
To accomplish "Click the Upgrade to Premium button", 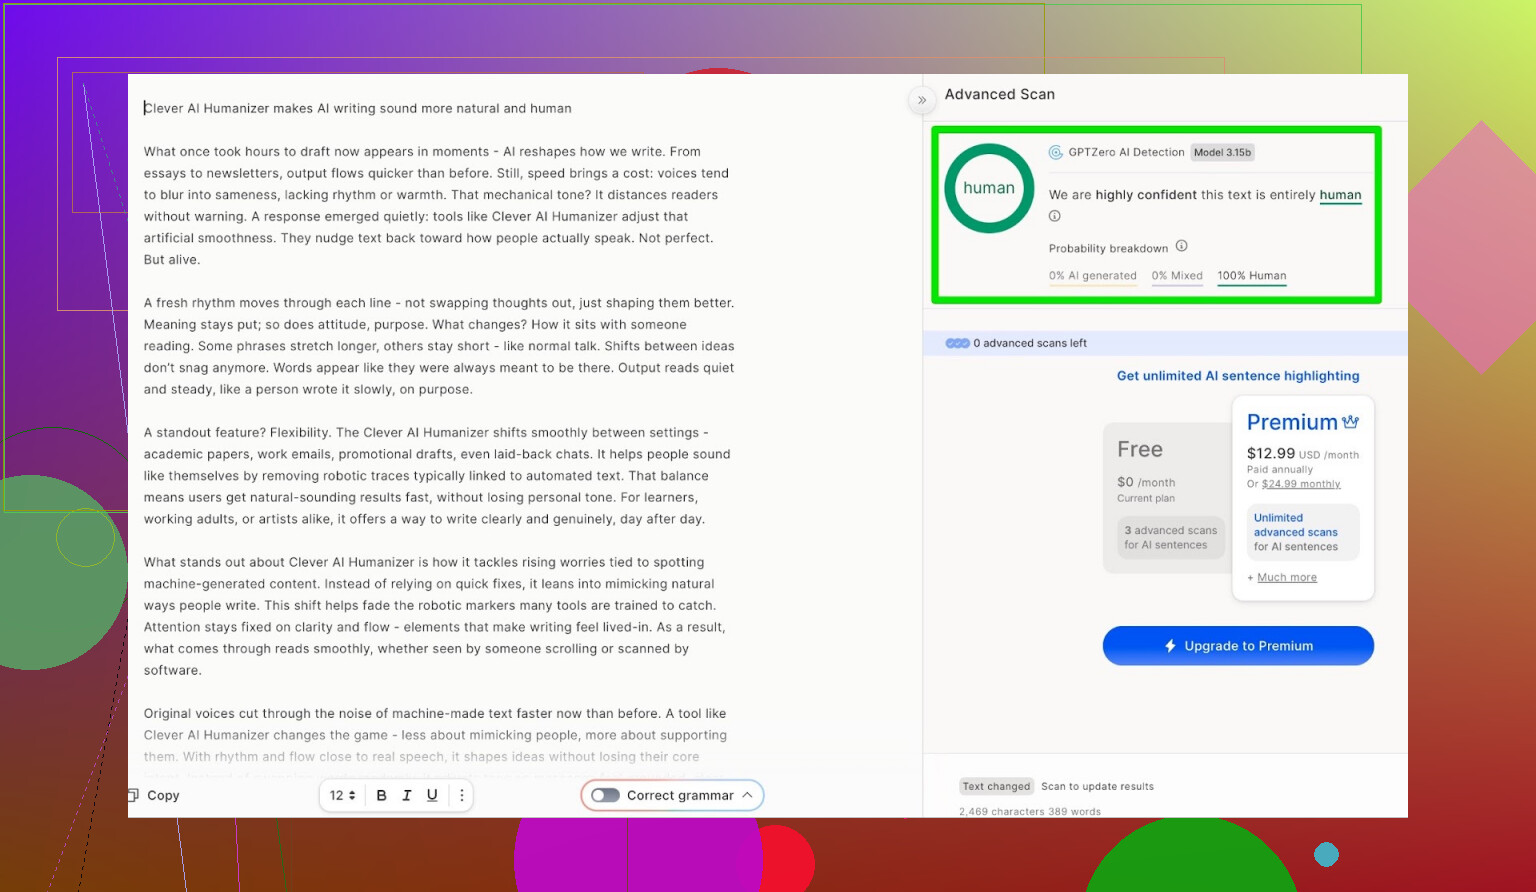I will (x=1237, y=646).
